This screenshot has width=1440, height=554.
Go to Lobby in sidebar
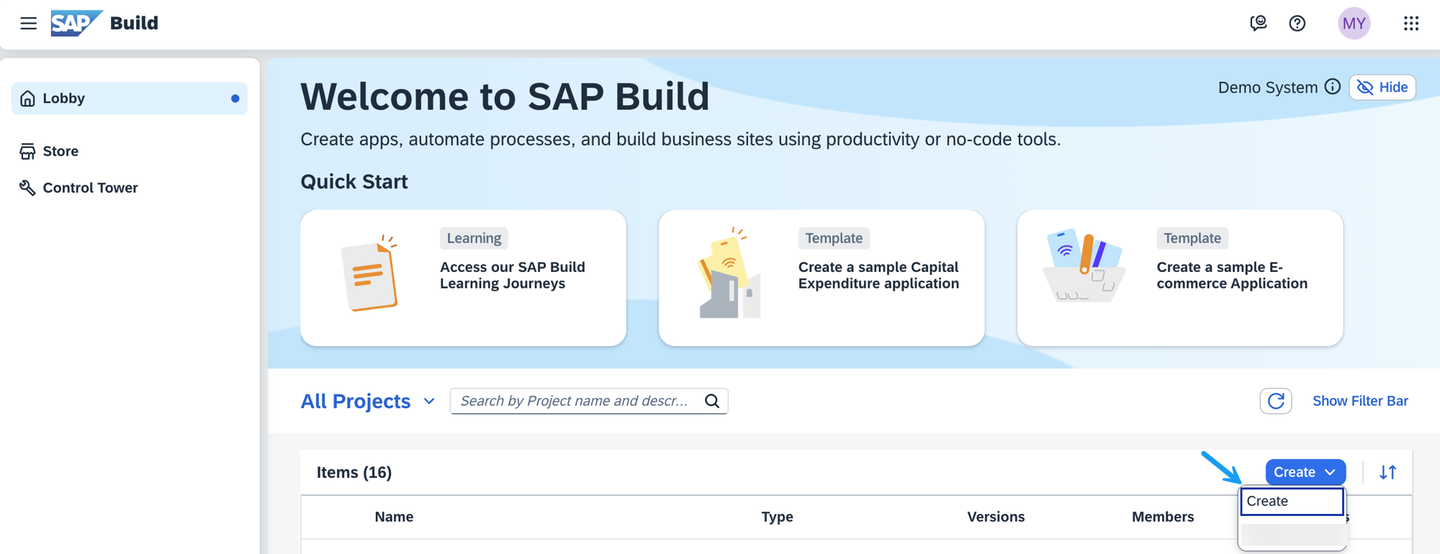(130, 99)
